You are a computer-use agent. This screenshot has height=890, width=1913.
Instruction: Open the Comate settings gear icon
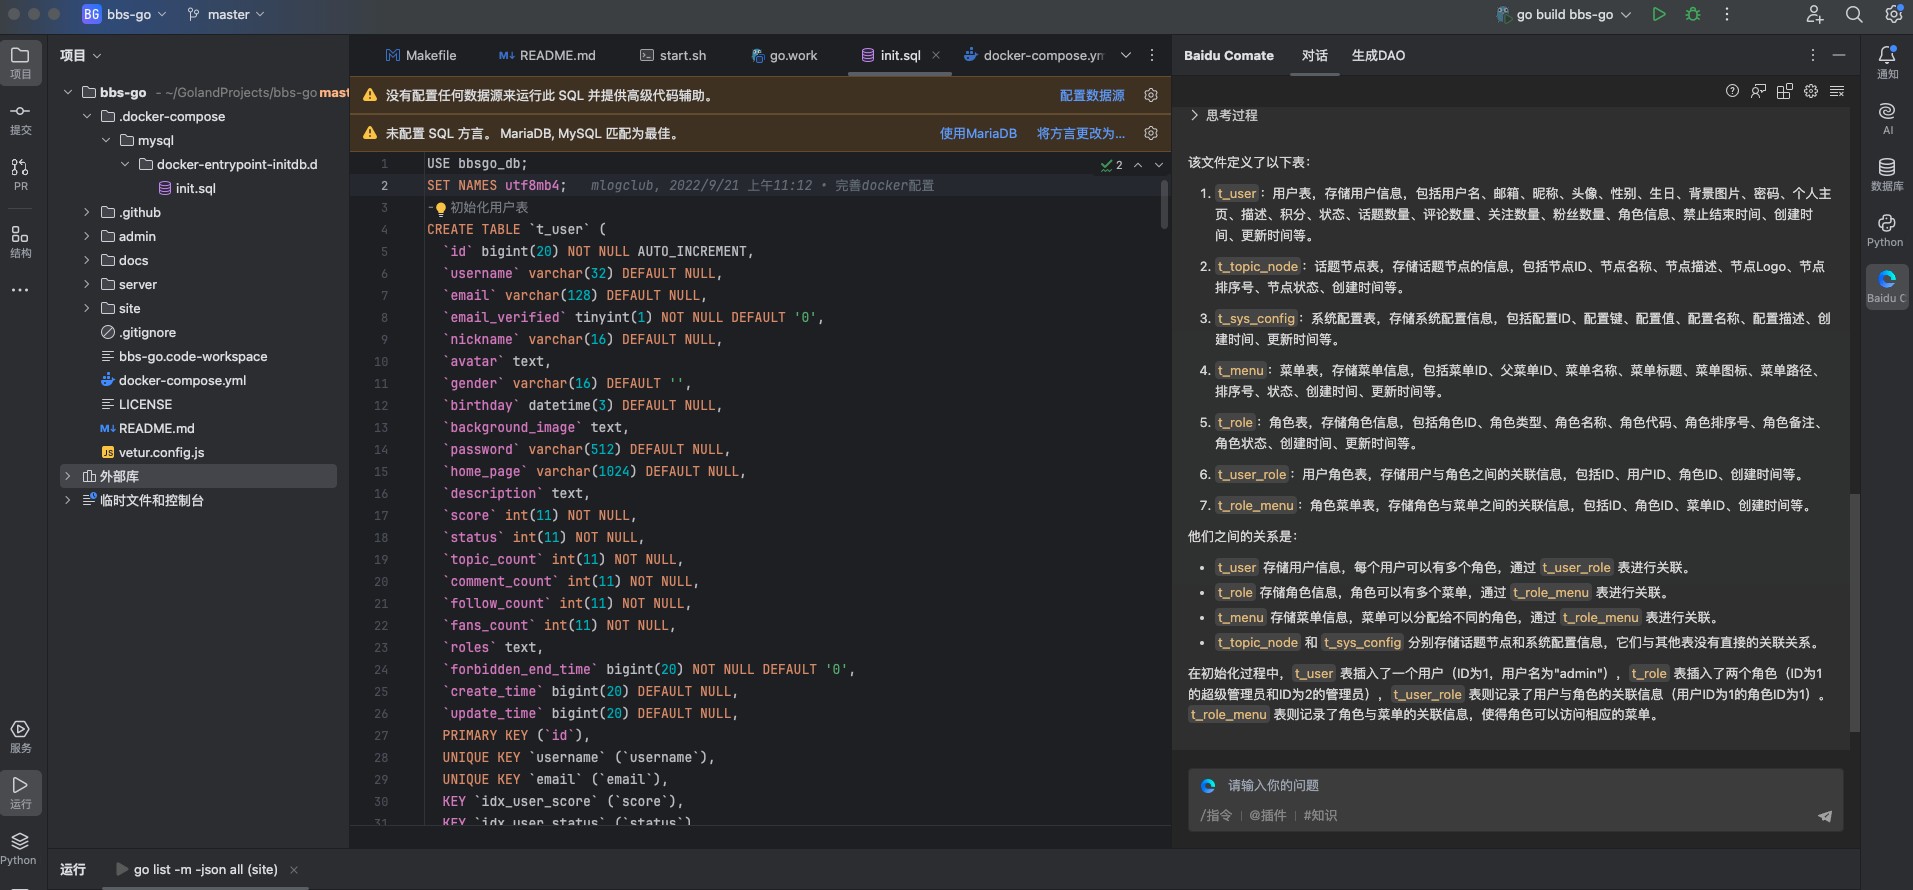1811,91
